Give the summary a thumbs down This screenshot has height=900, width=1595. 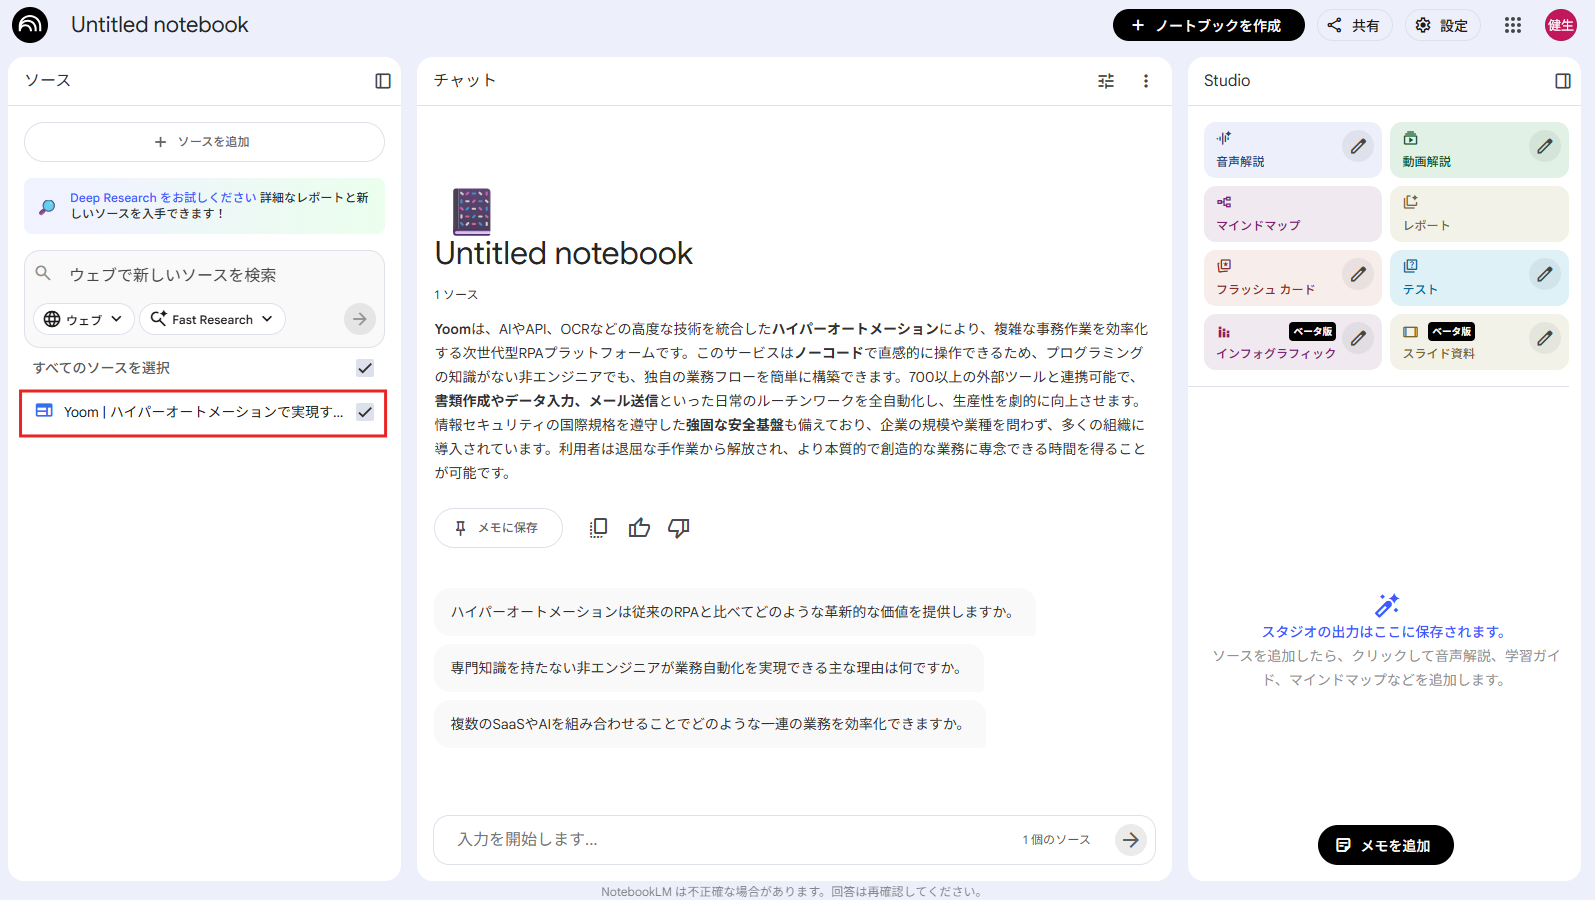(x=679, y=528)
